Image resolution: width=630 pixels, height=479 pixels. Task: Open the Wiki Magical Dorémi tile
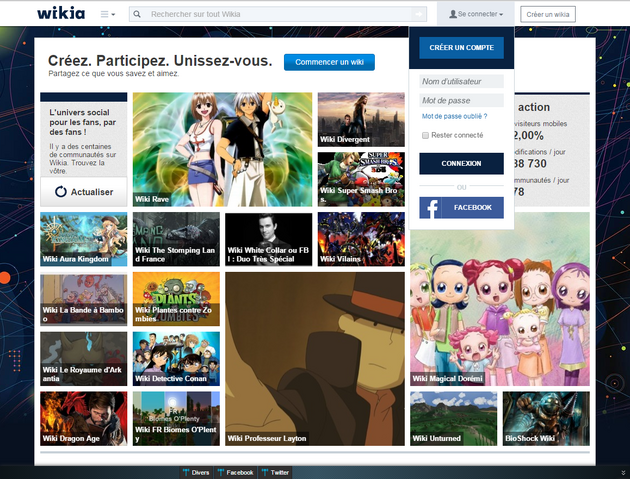500,305
